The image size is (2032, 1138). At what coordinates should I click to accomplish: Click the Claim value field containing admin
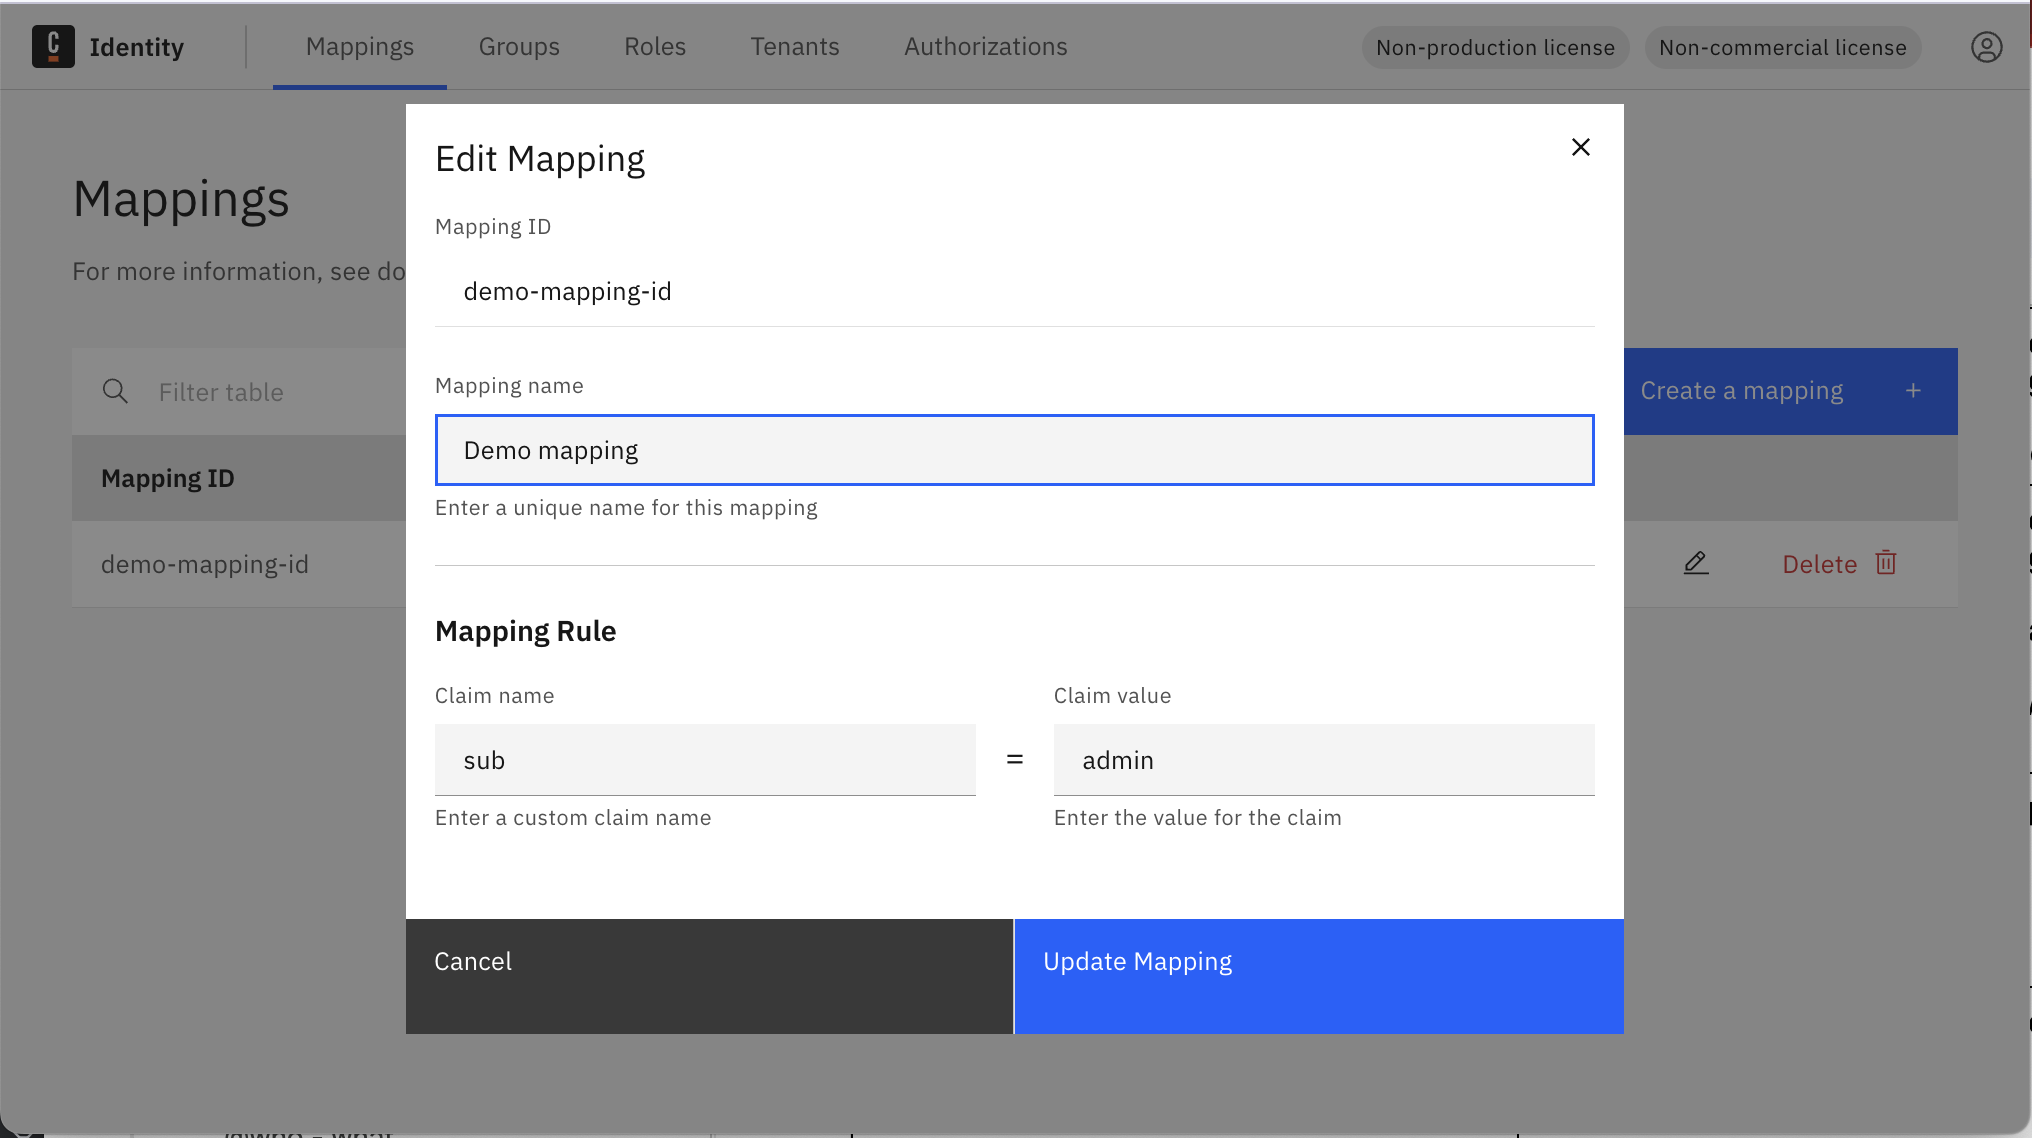1324,760
